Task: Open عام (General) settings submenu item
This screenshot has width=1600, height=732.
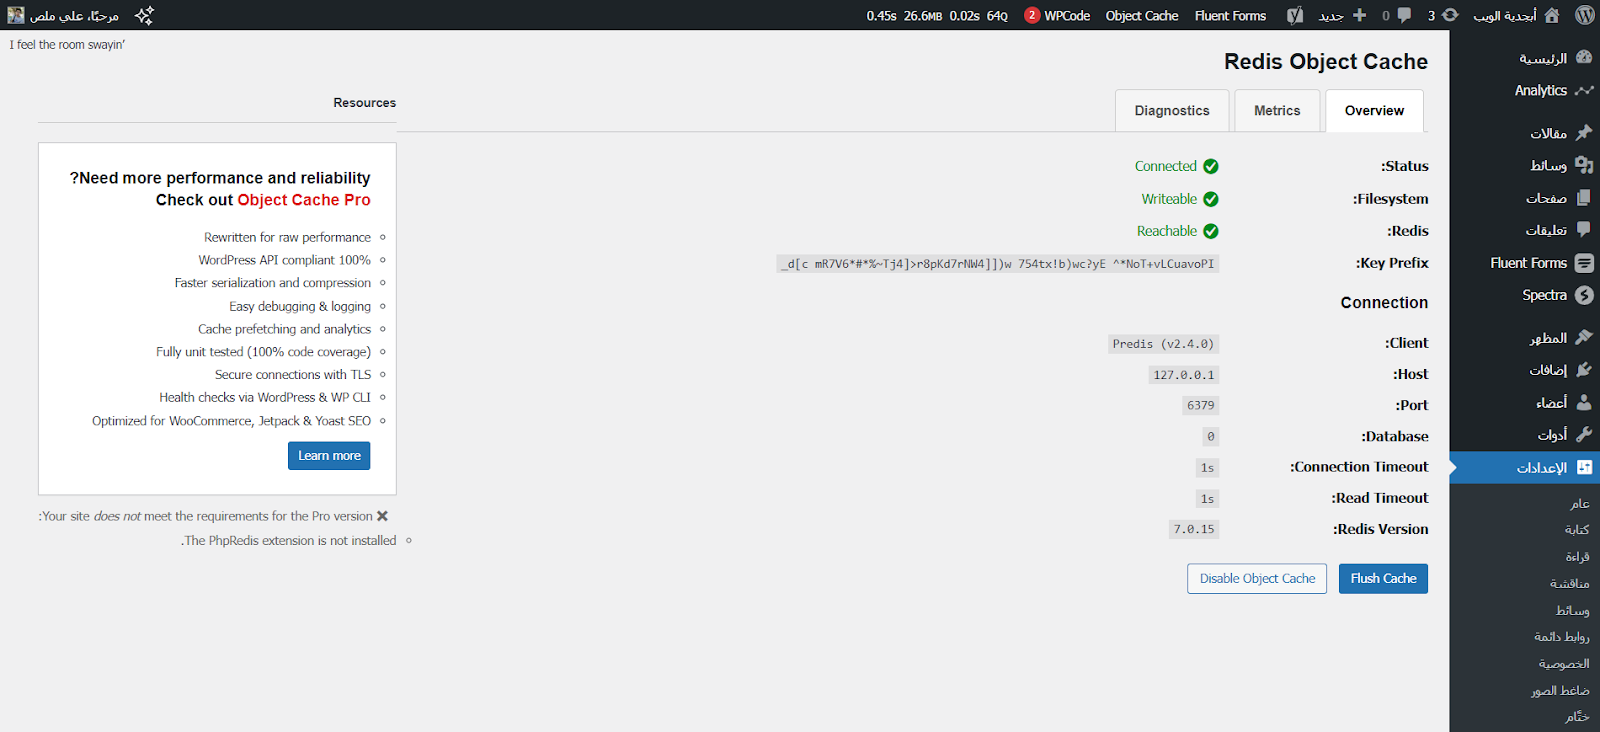Action: [1580, 503]
